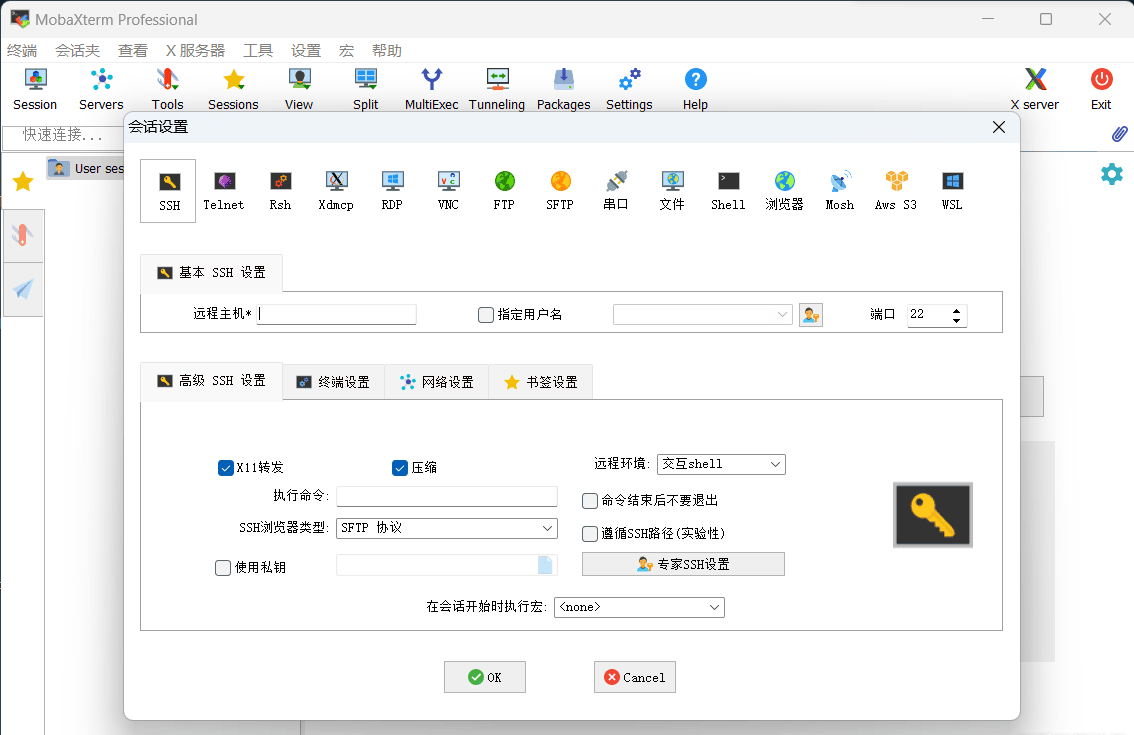Click the teal gear icon at right
This screenshot has height=735, width=1134.
point(1112,174)
